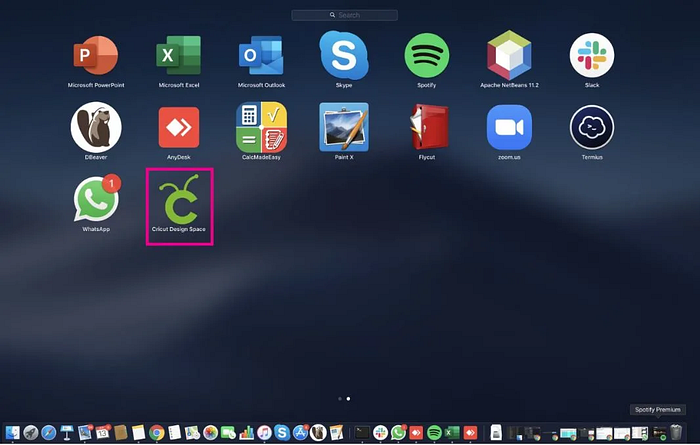This screenshot has width=700, height=445.
Task: Click the Launchpad Search field
Action: pyautogui.click(x=344, y=15)
